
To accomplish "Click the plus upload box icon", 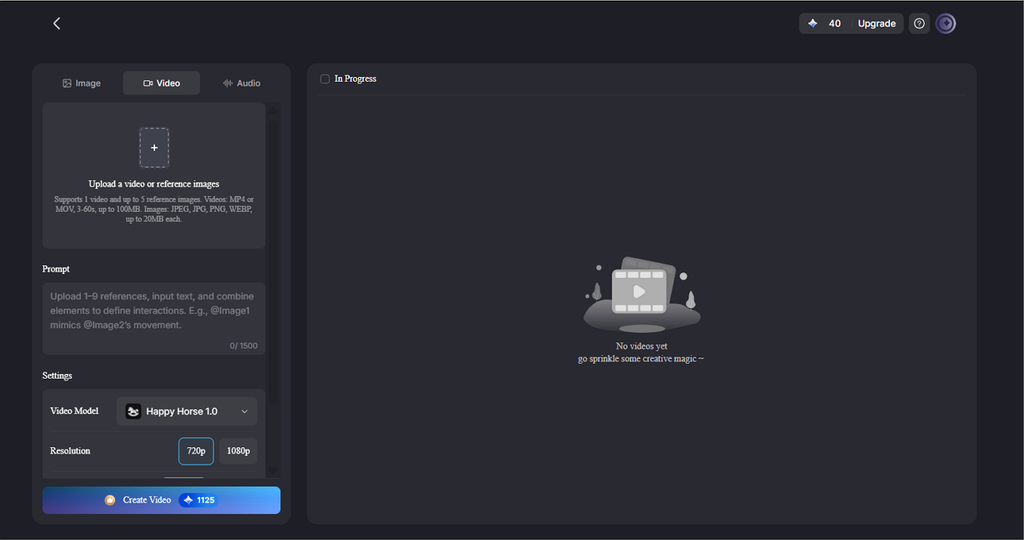I will click(x=154, y=148).
